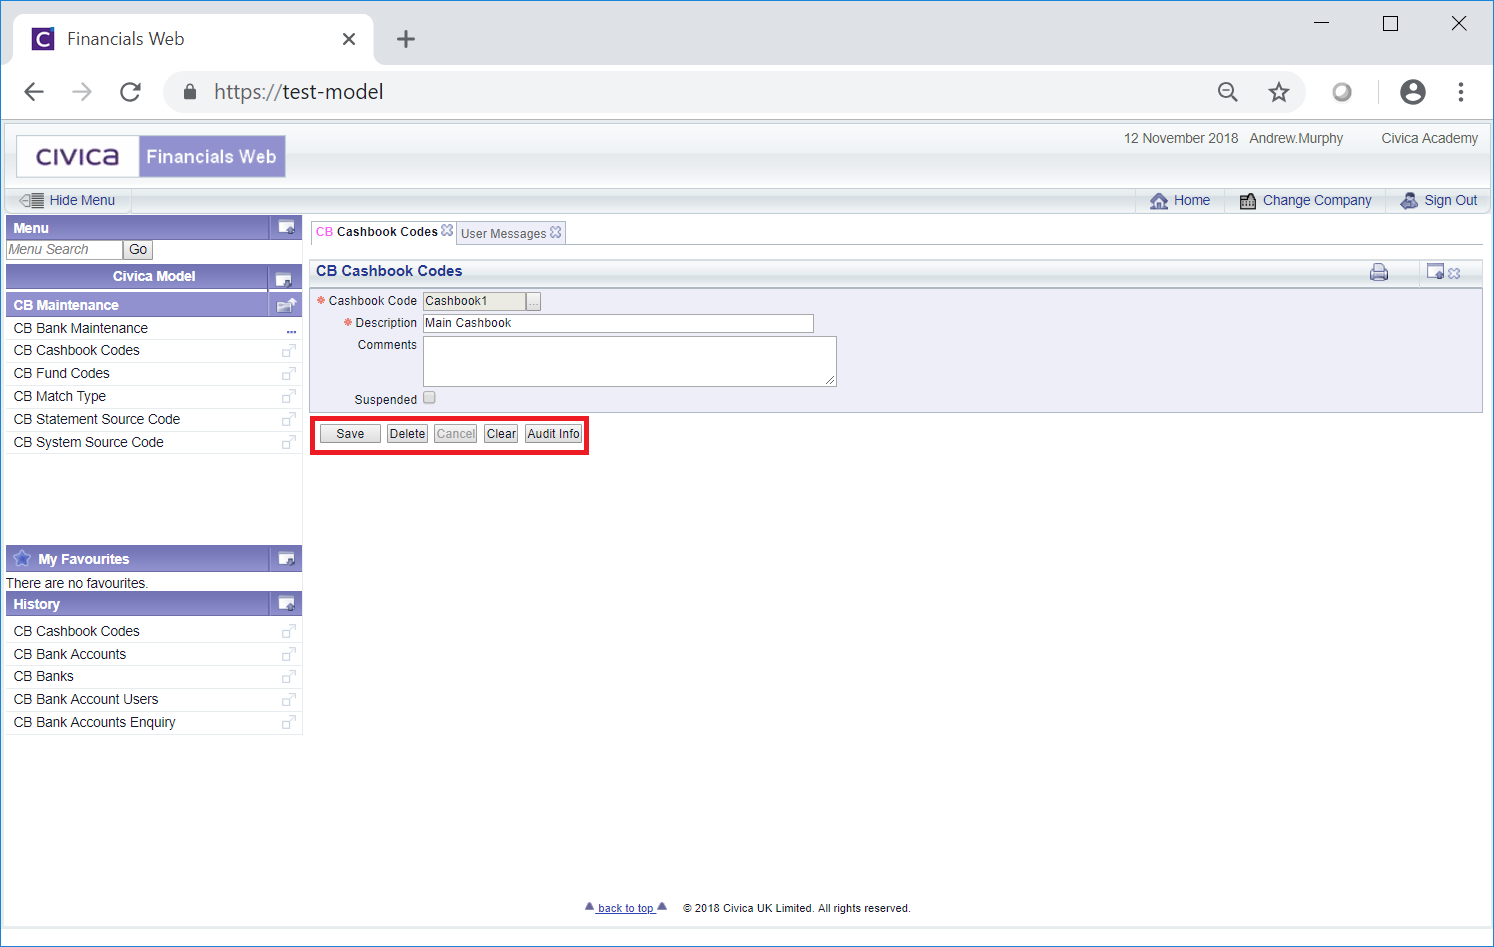Open CB Cashbook Codes in new window icon

point(288,351)
